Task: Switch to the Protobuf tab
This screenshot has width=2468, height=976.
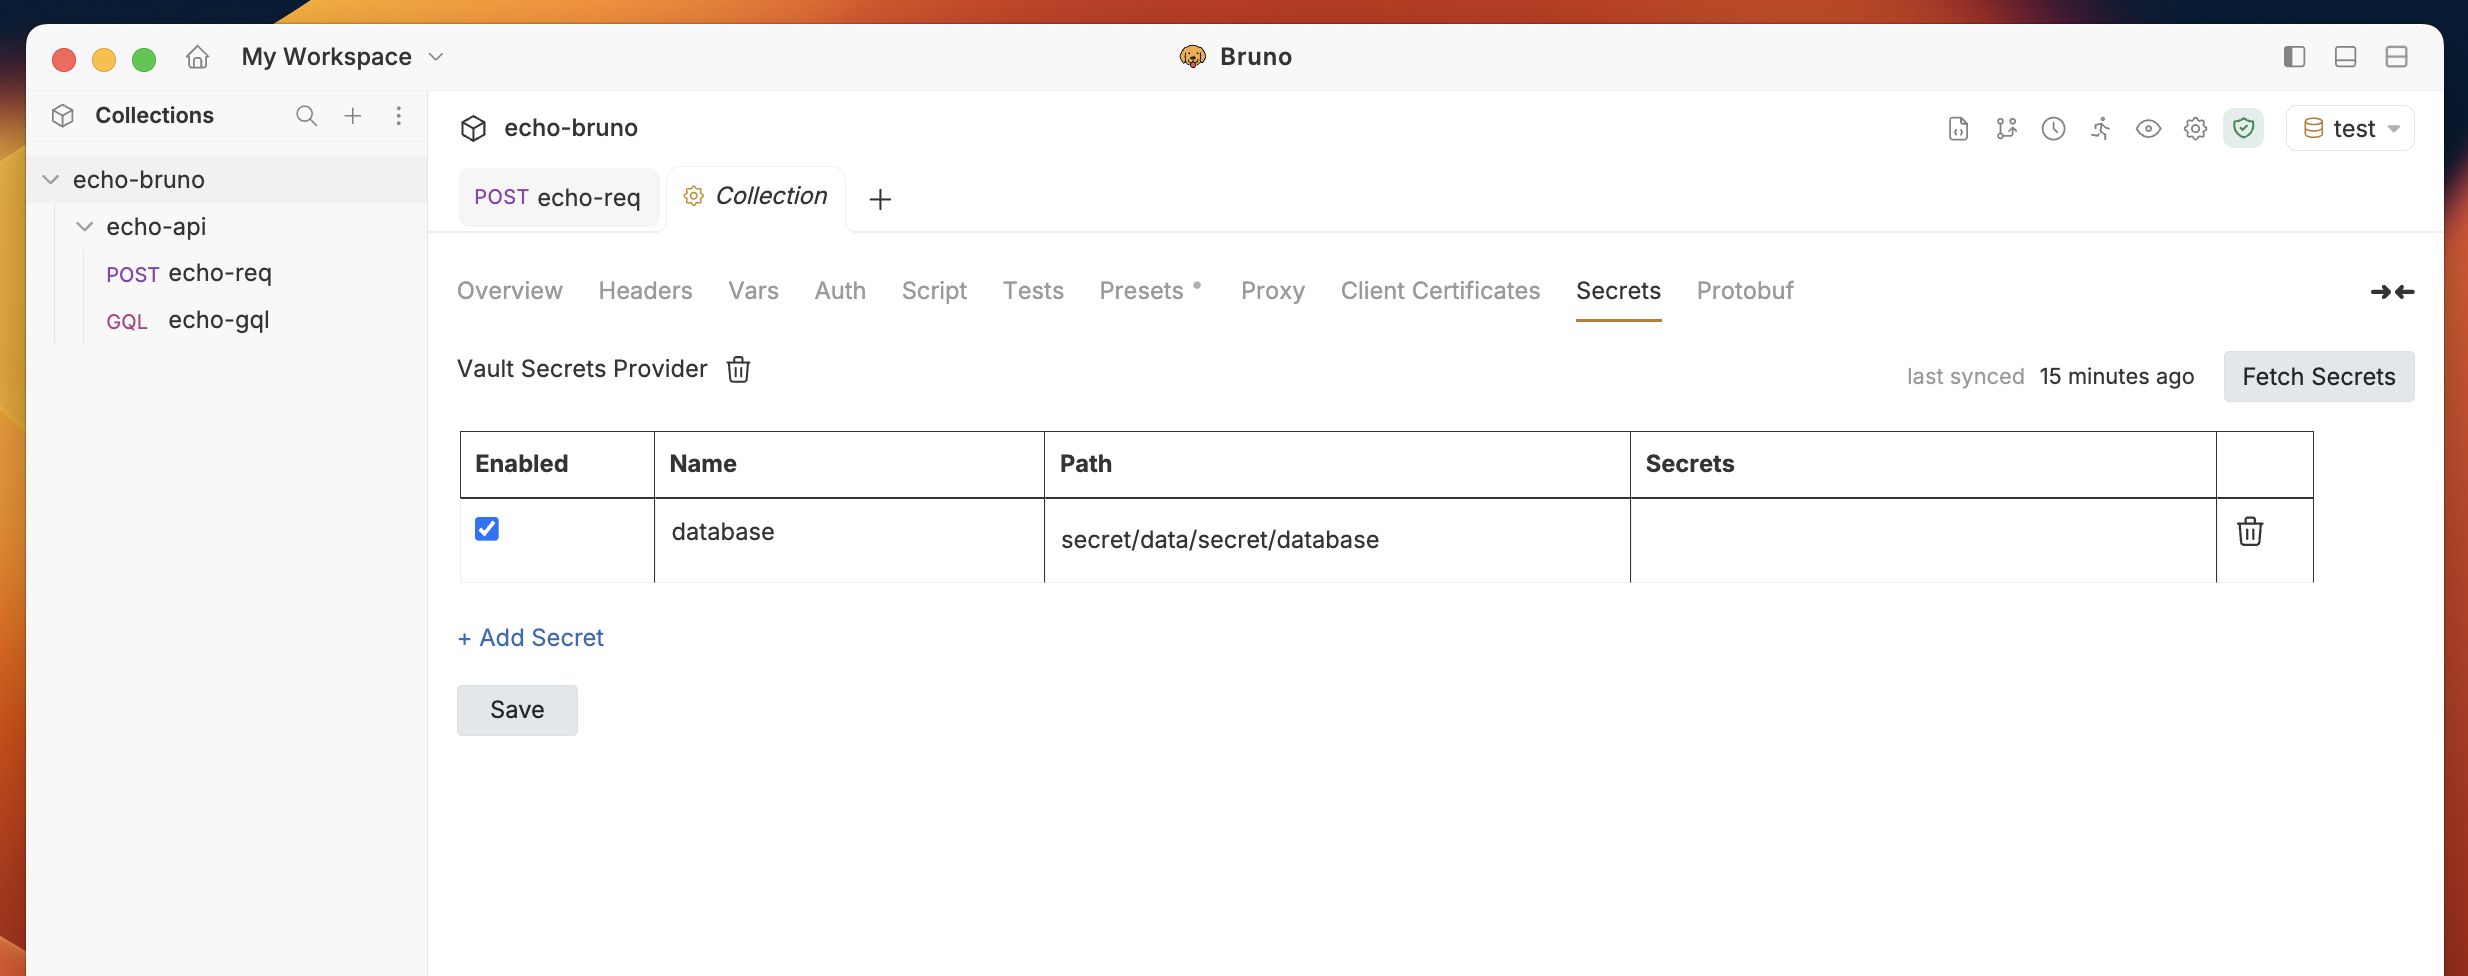Action: tap(1746, 291)
